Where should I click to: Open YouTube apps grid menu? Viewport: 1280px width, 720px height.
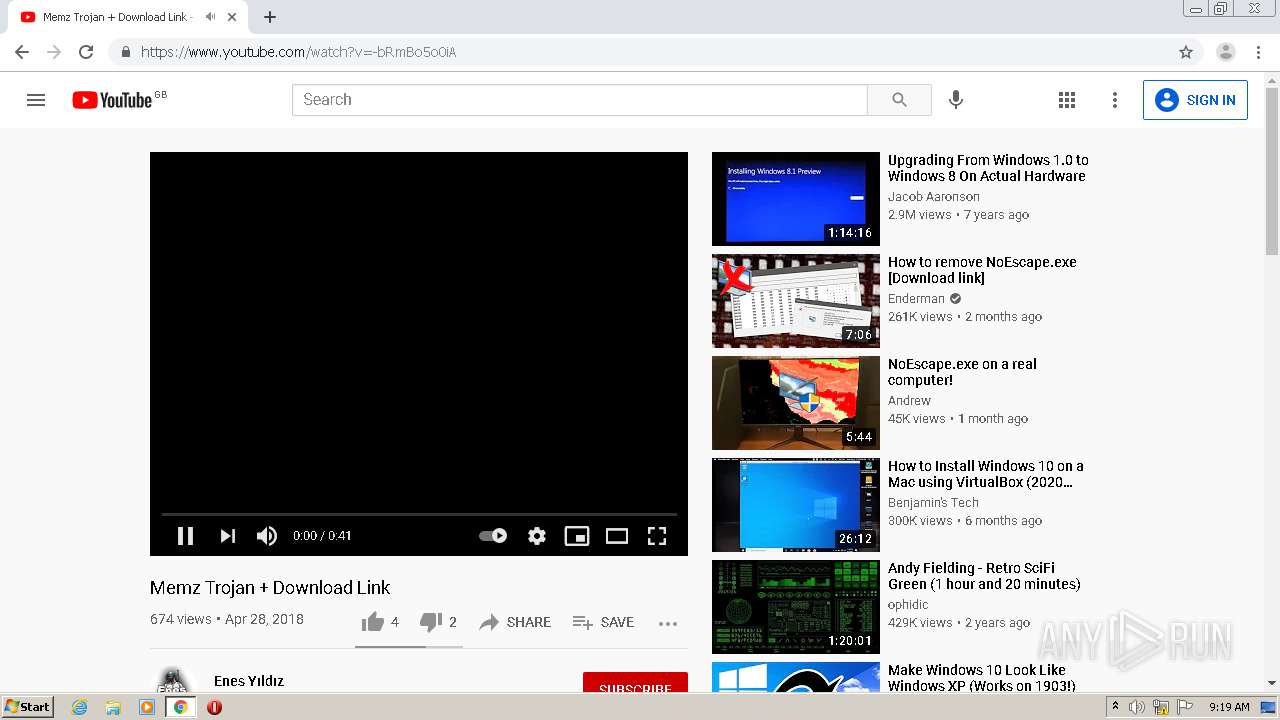pos(1067,100)
